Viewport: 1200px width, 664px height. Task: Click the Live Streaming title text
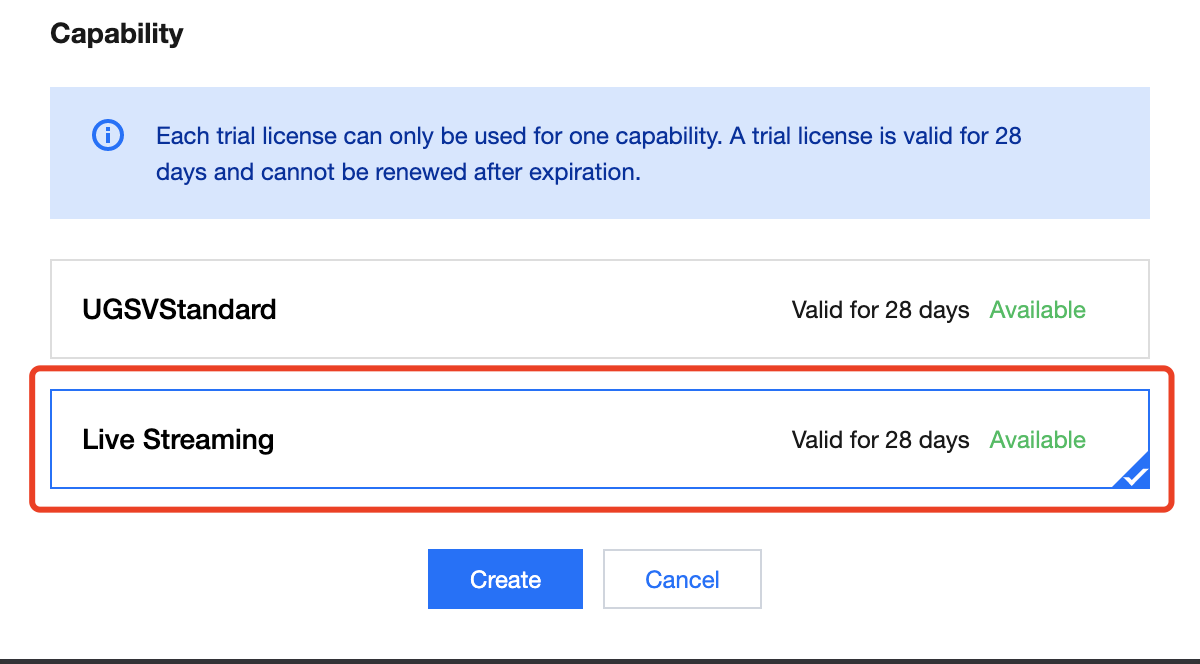pos(178,439)
